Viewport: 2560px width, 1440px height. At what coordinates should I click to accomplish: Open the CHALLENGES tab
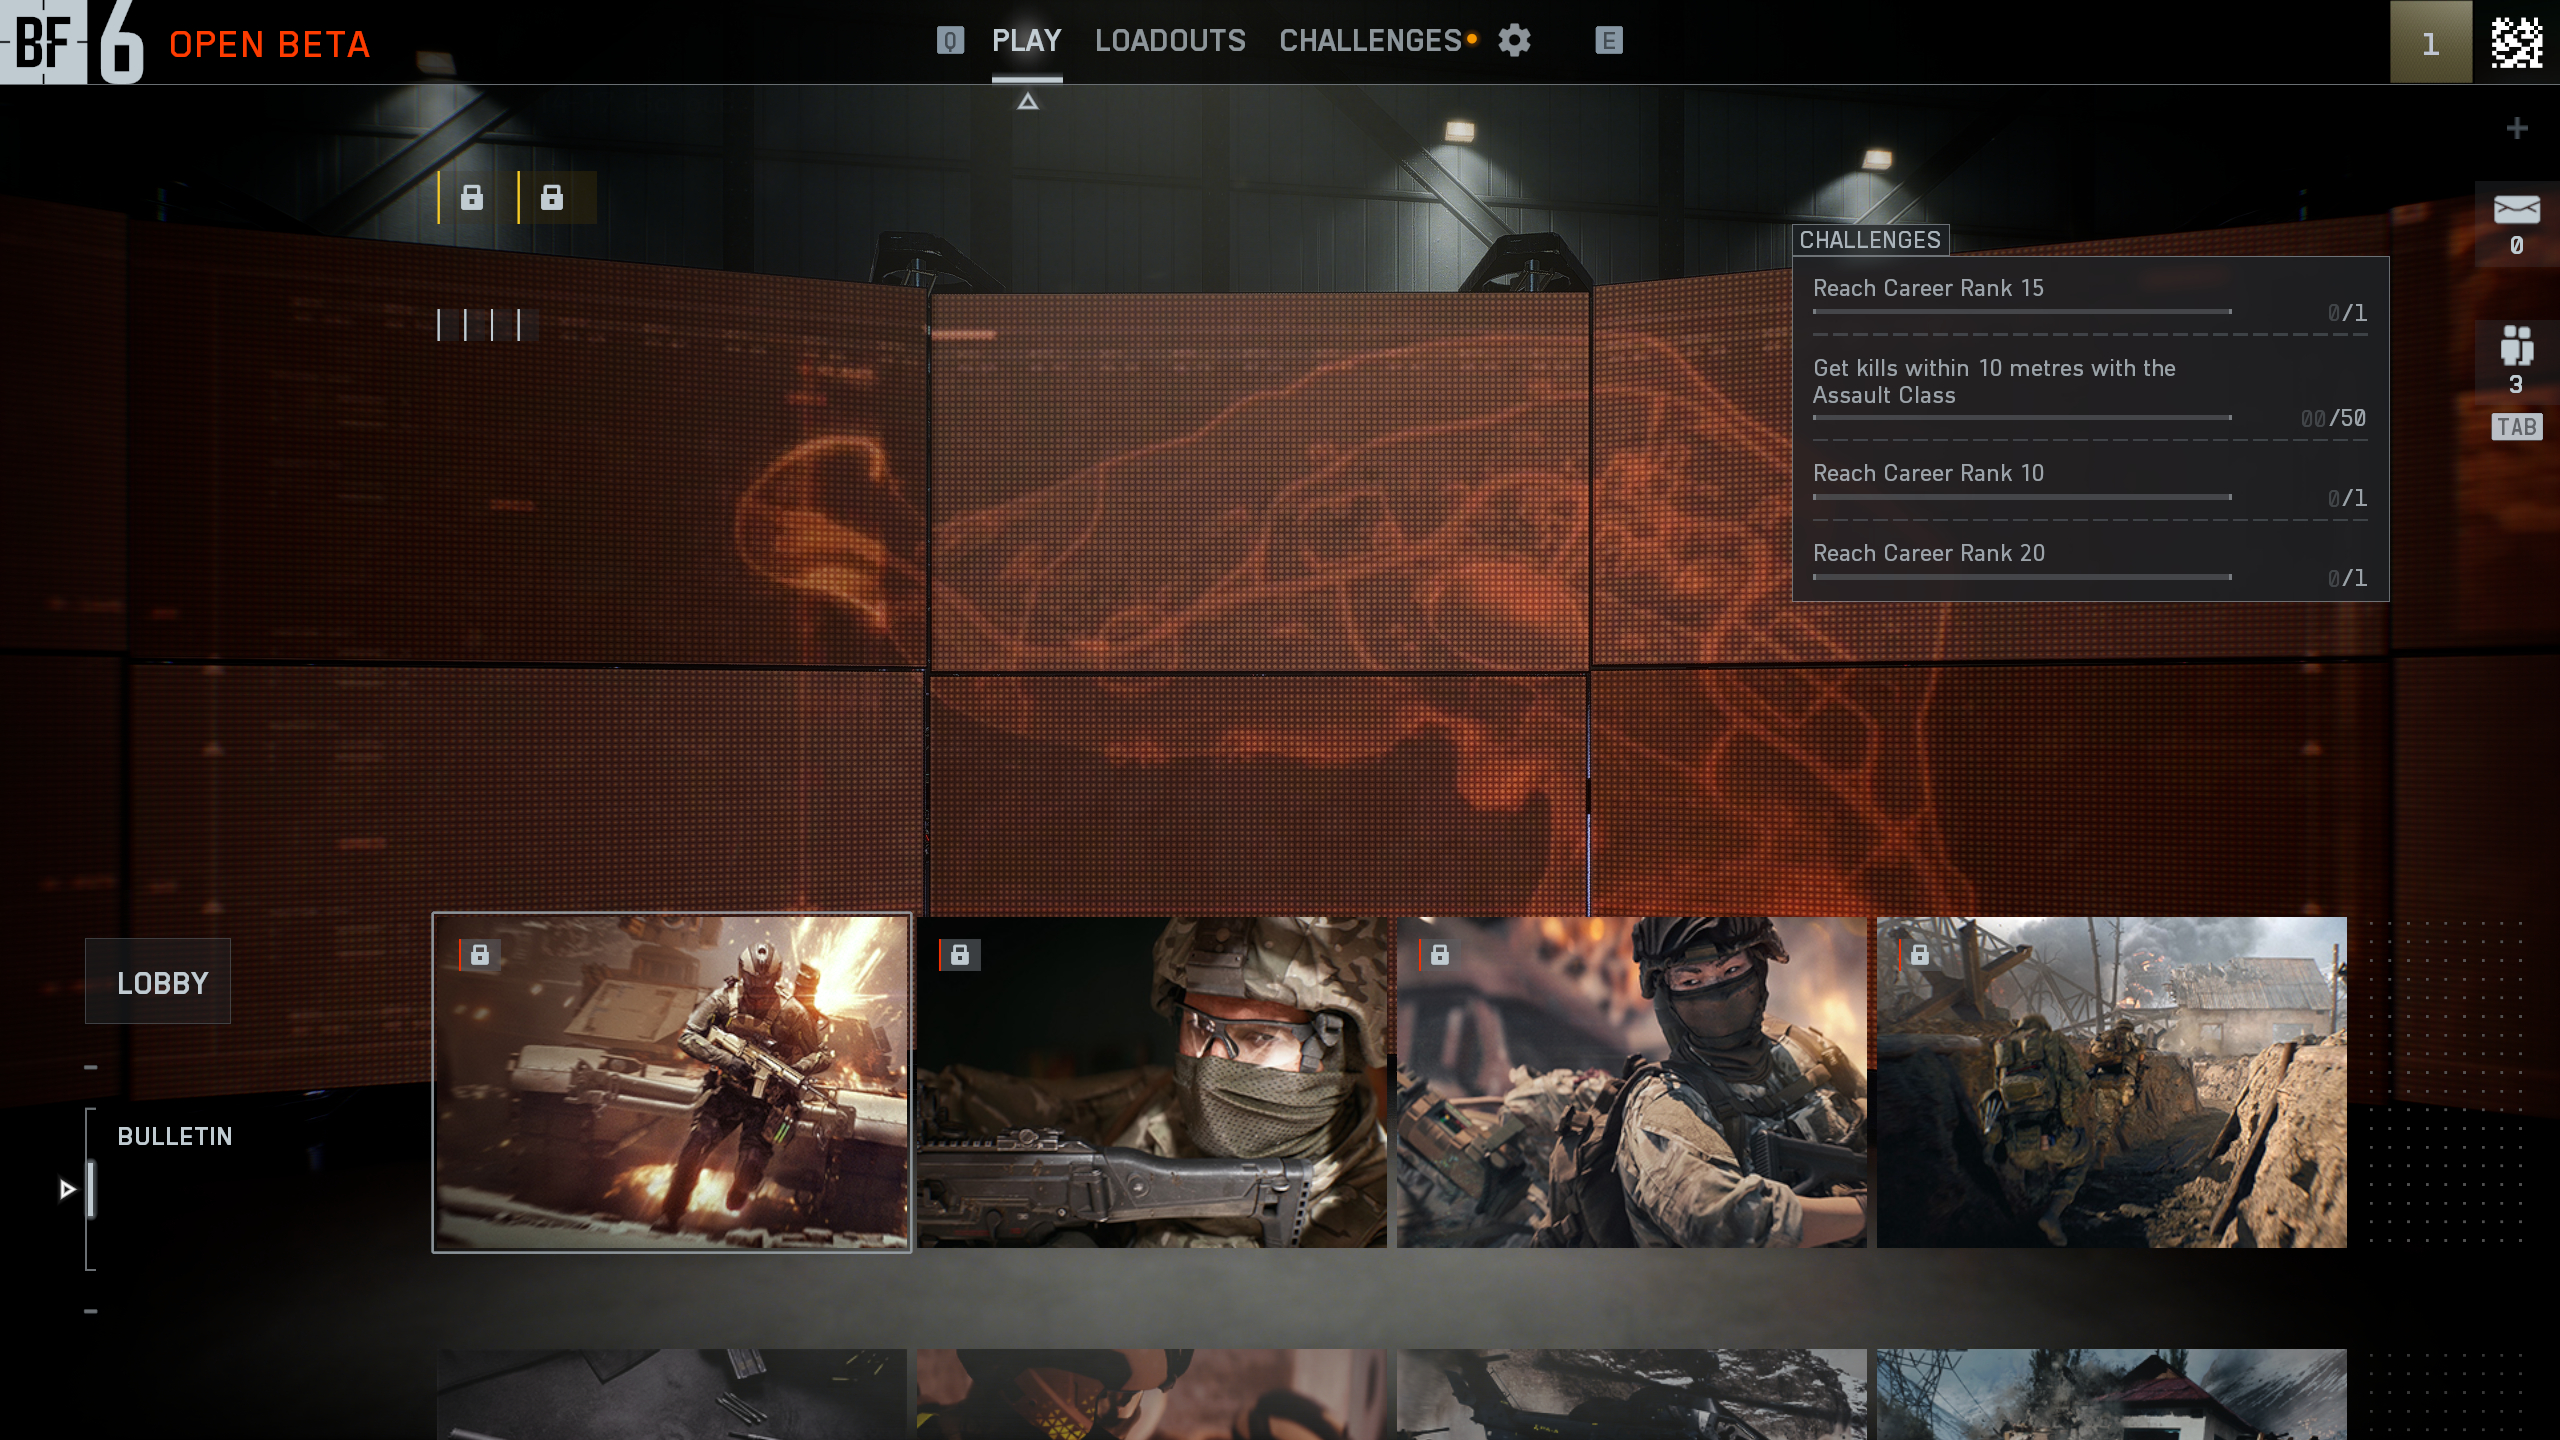[x=1369, y=41]
